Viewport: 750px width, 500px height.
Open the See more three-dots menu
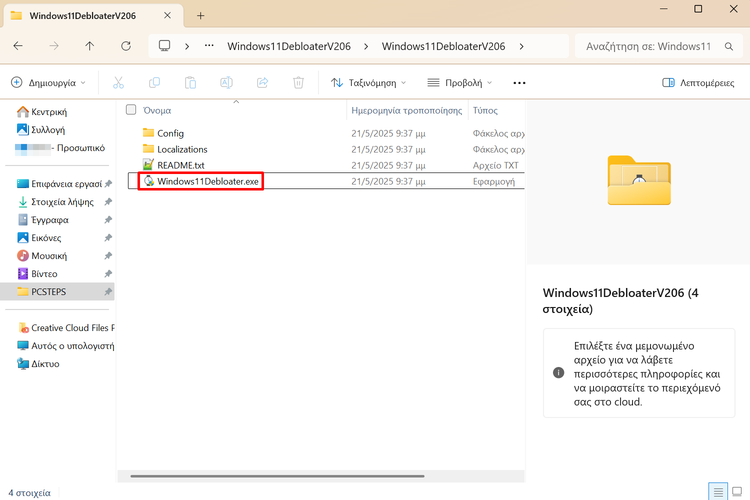(x=519, y=83)
